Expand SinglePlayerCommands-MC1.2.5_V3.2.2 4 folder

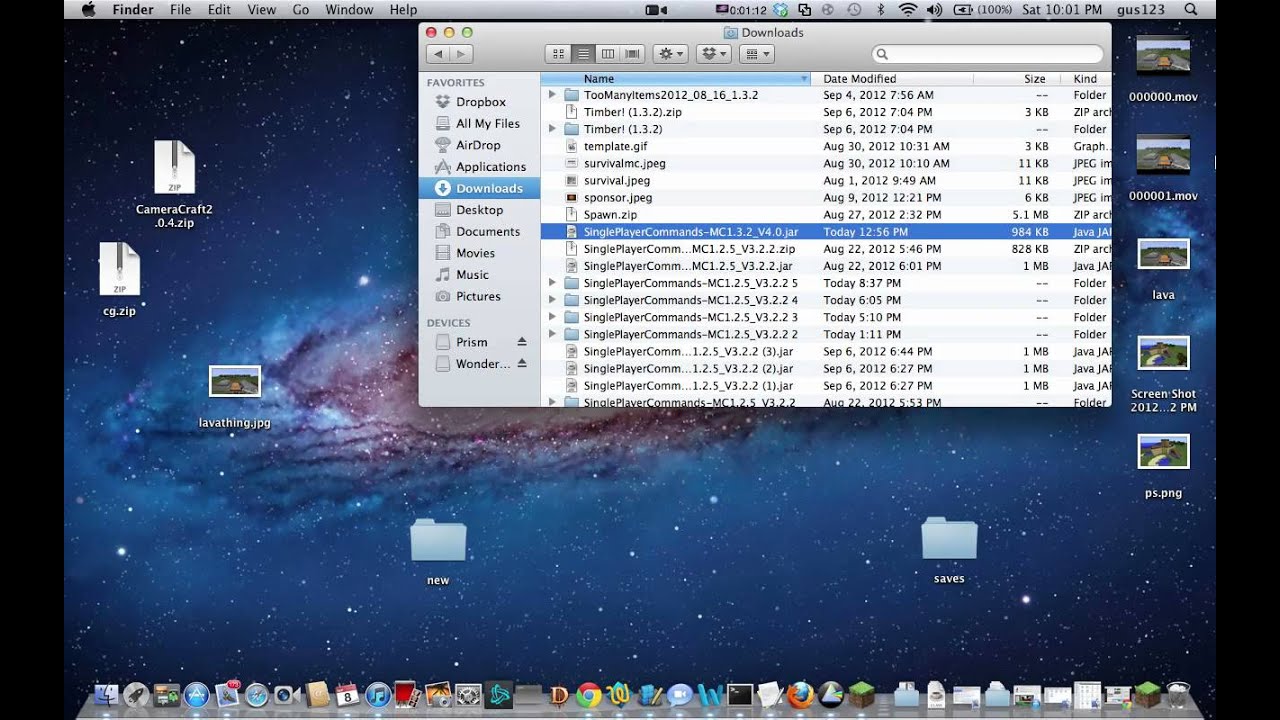click(552, 300)
